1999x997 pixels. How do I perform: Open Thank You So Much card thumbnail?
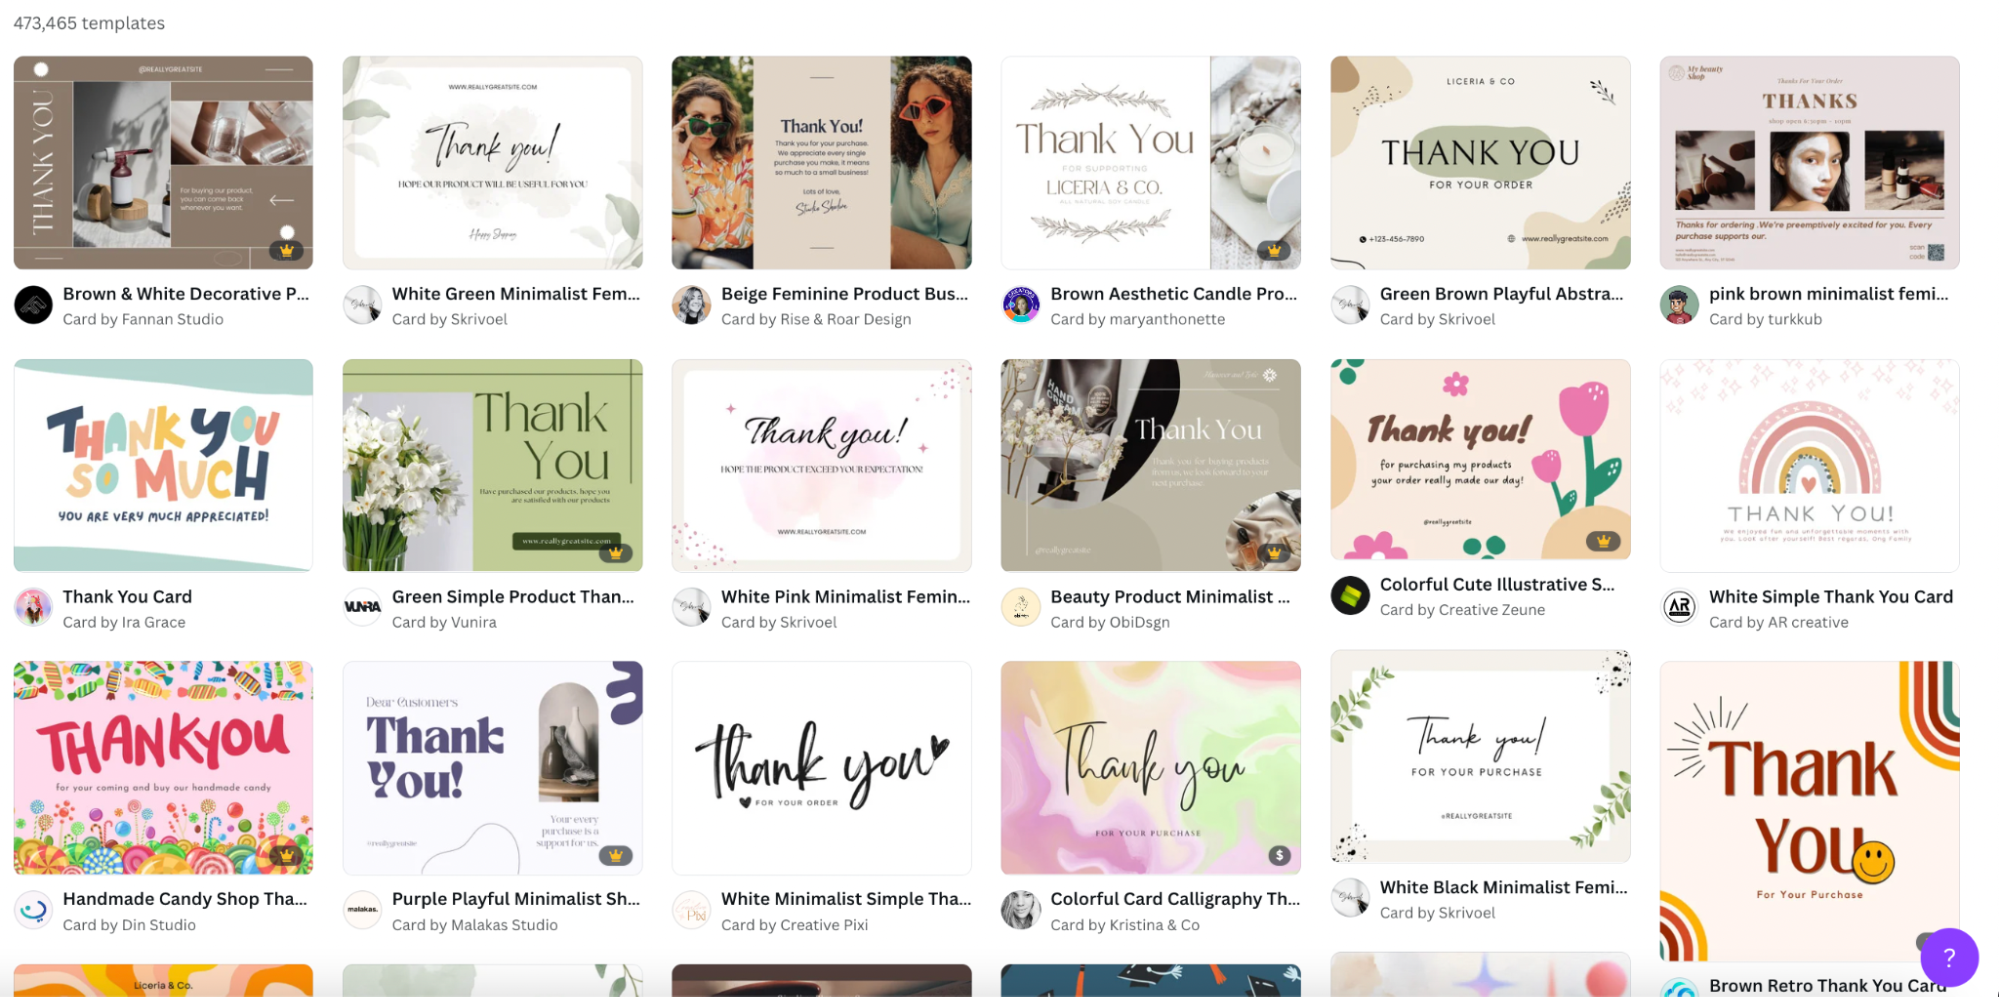tap(163, 465)
